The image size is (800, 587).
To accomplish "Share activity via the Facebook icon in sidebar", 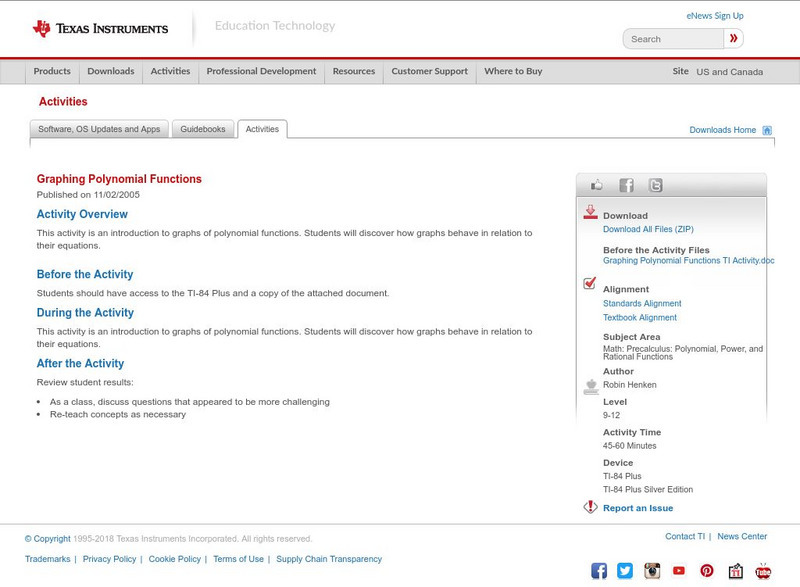I will (627, 185).
